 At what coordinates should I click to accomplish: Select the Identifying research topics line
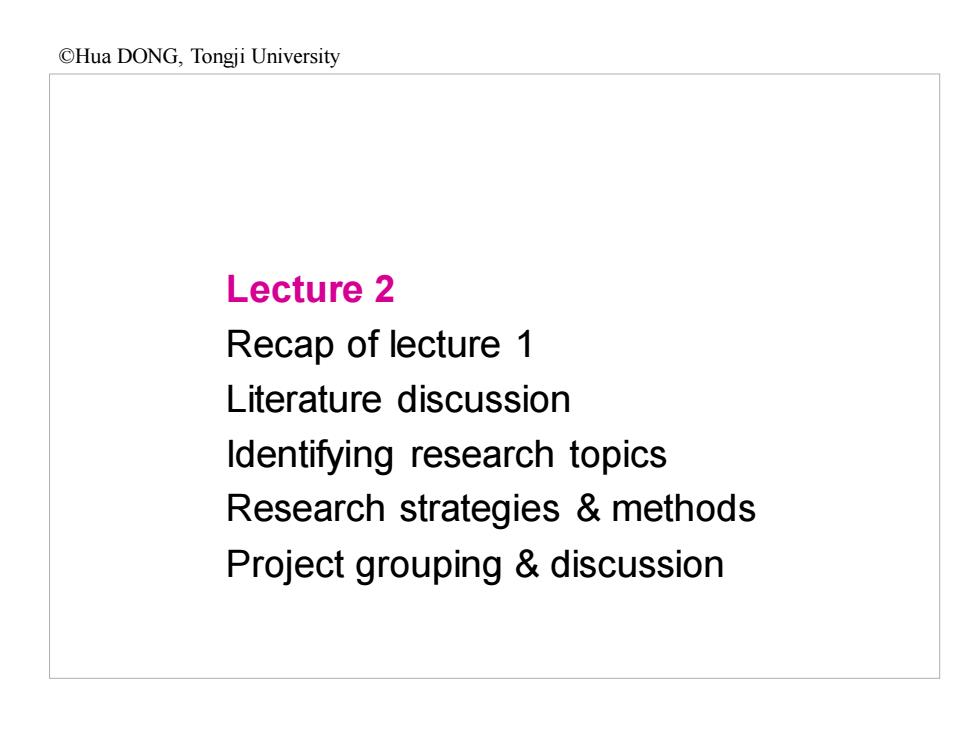click(446, 455)
